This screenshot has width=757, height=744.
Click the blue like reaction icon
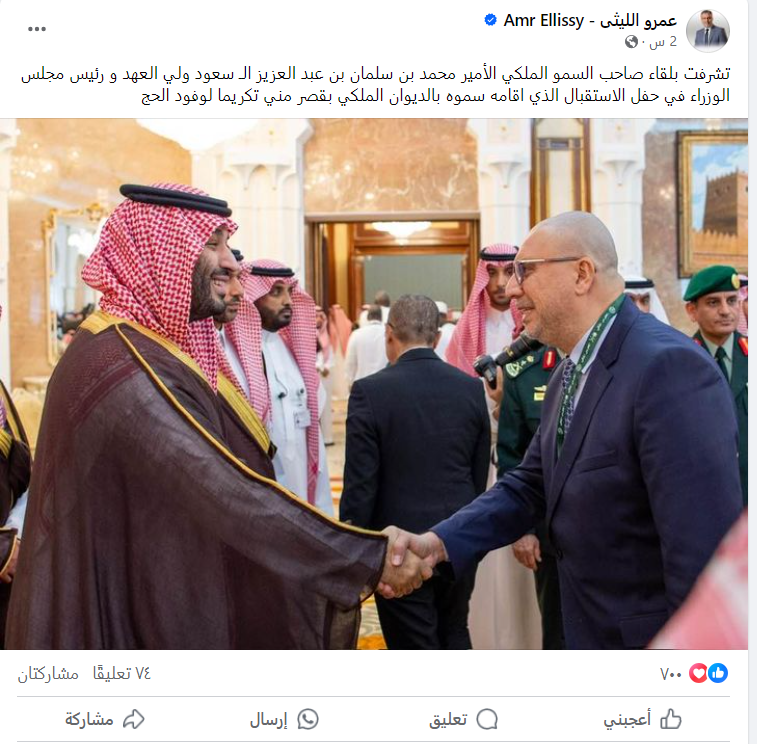click(x=718, y=673)
